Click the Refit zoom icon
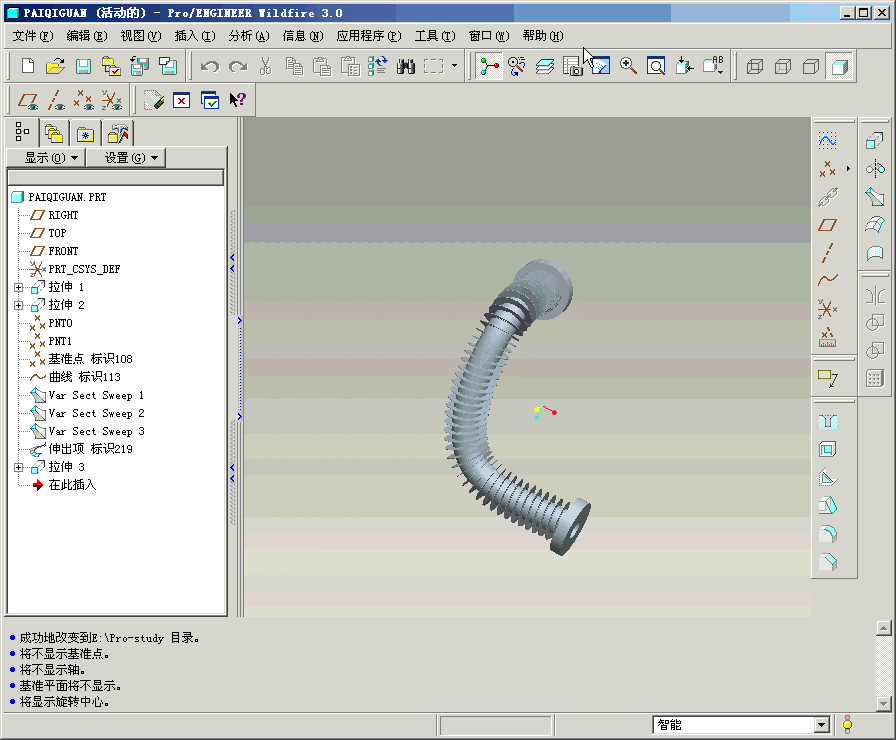The image size is (896, 740). pyautogui.click(x=656, y=66)
